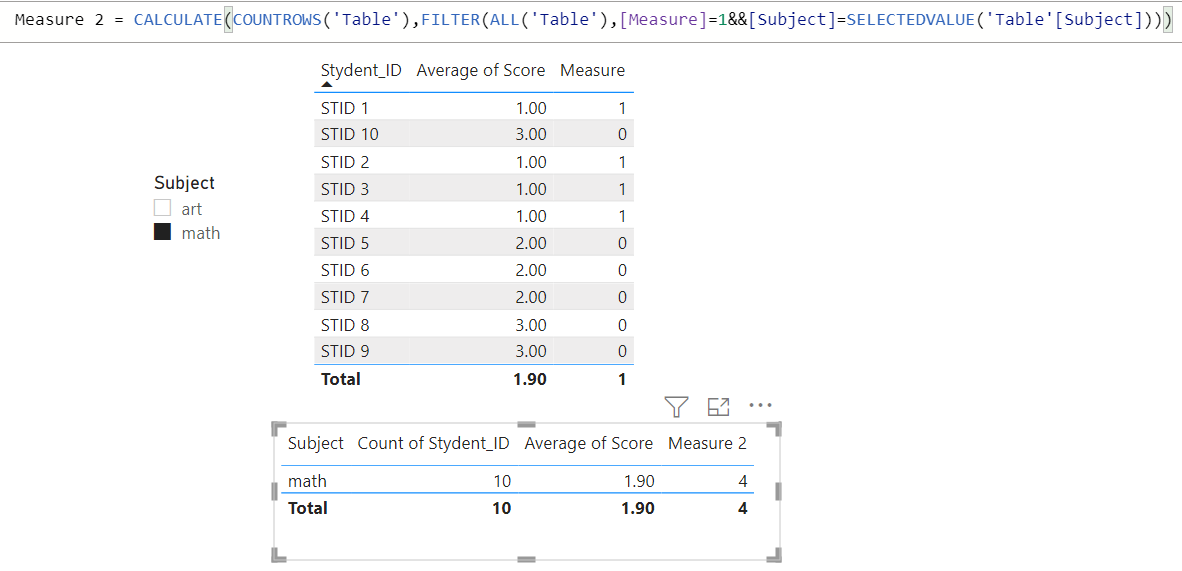Click the Total label in the upper table
1182x571 pixels.
coord(341,379)
